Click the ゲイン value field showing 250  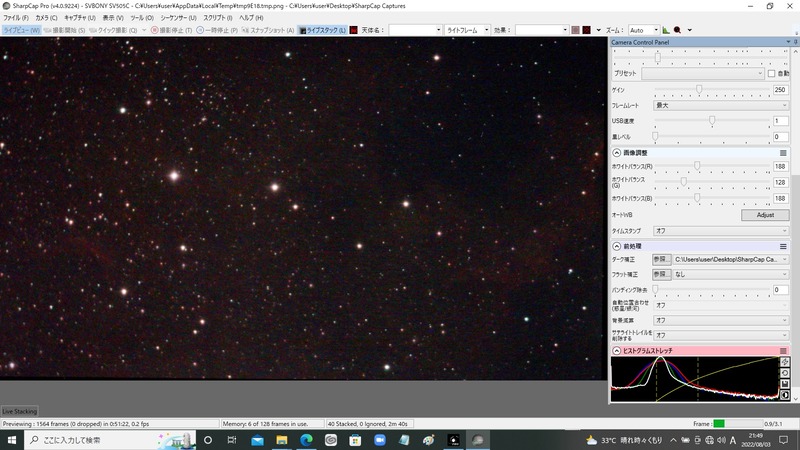781,90
